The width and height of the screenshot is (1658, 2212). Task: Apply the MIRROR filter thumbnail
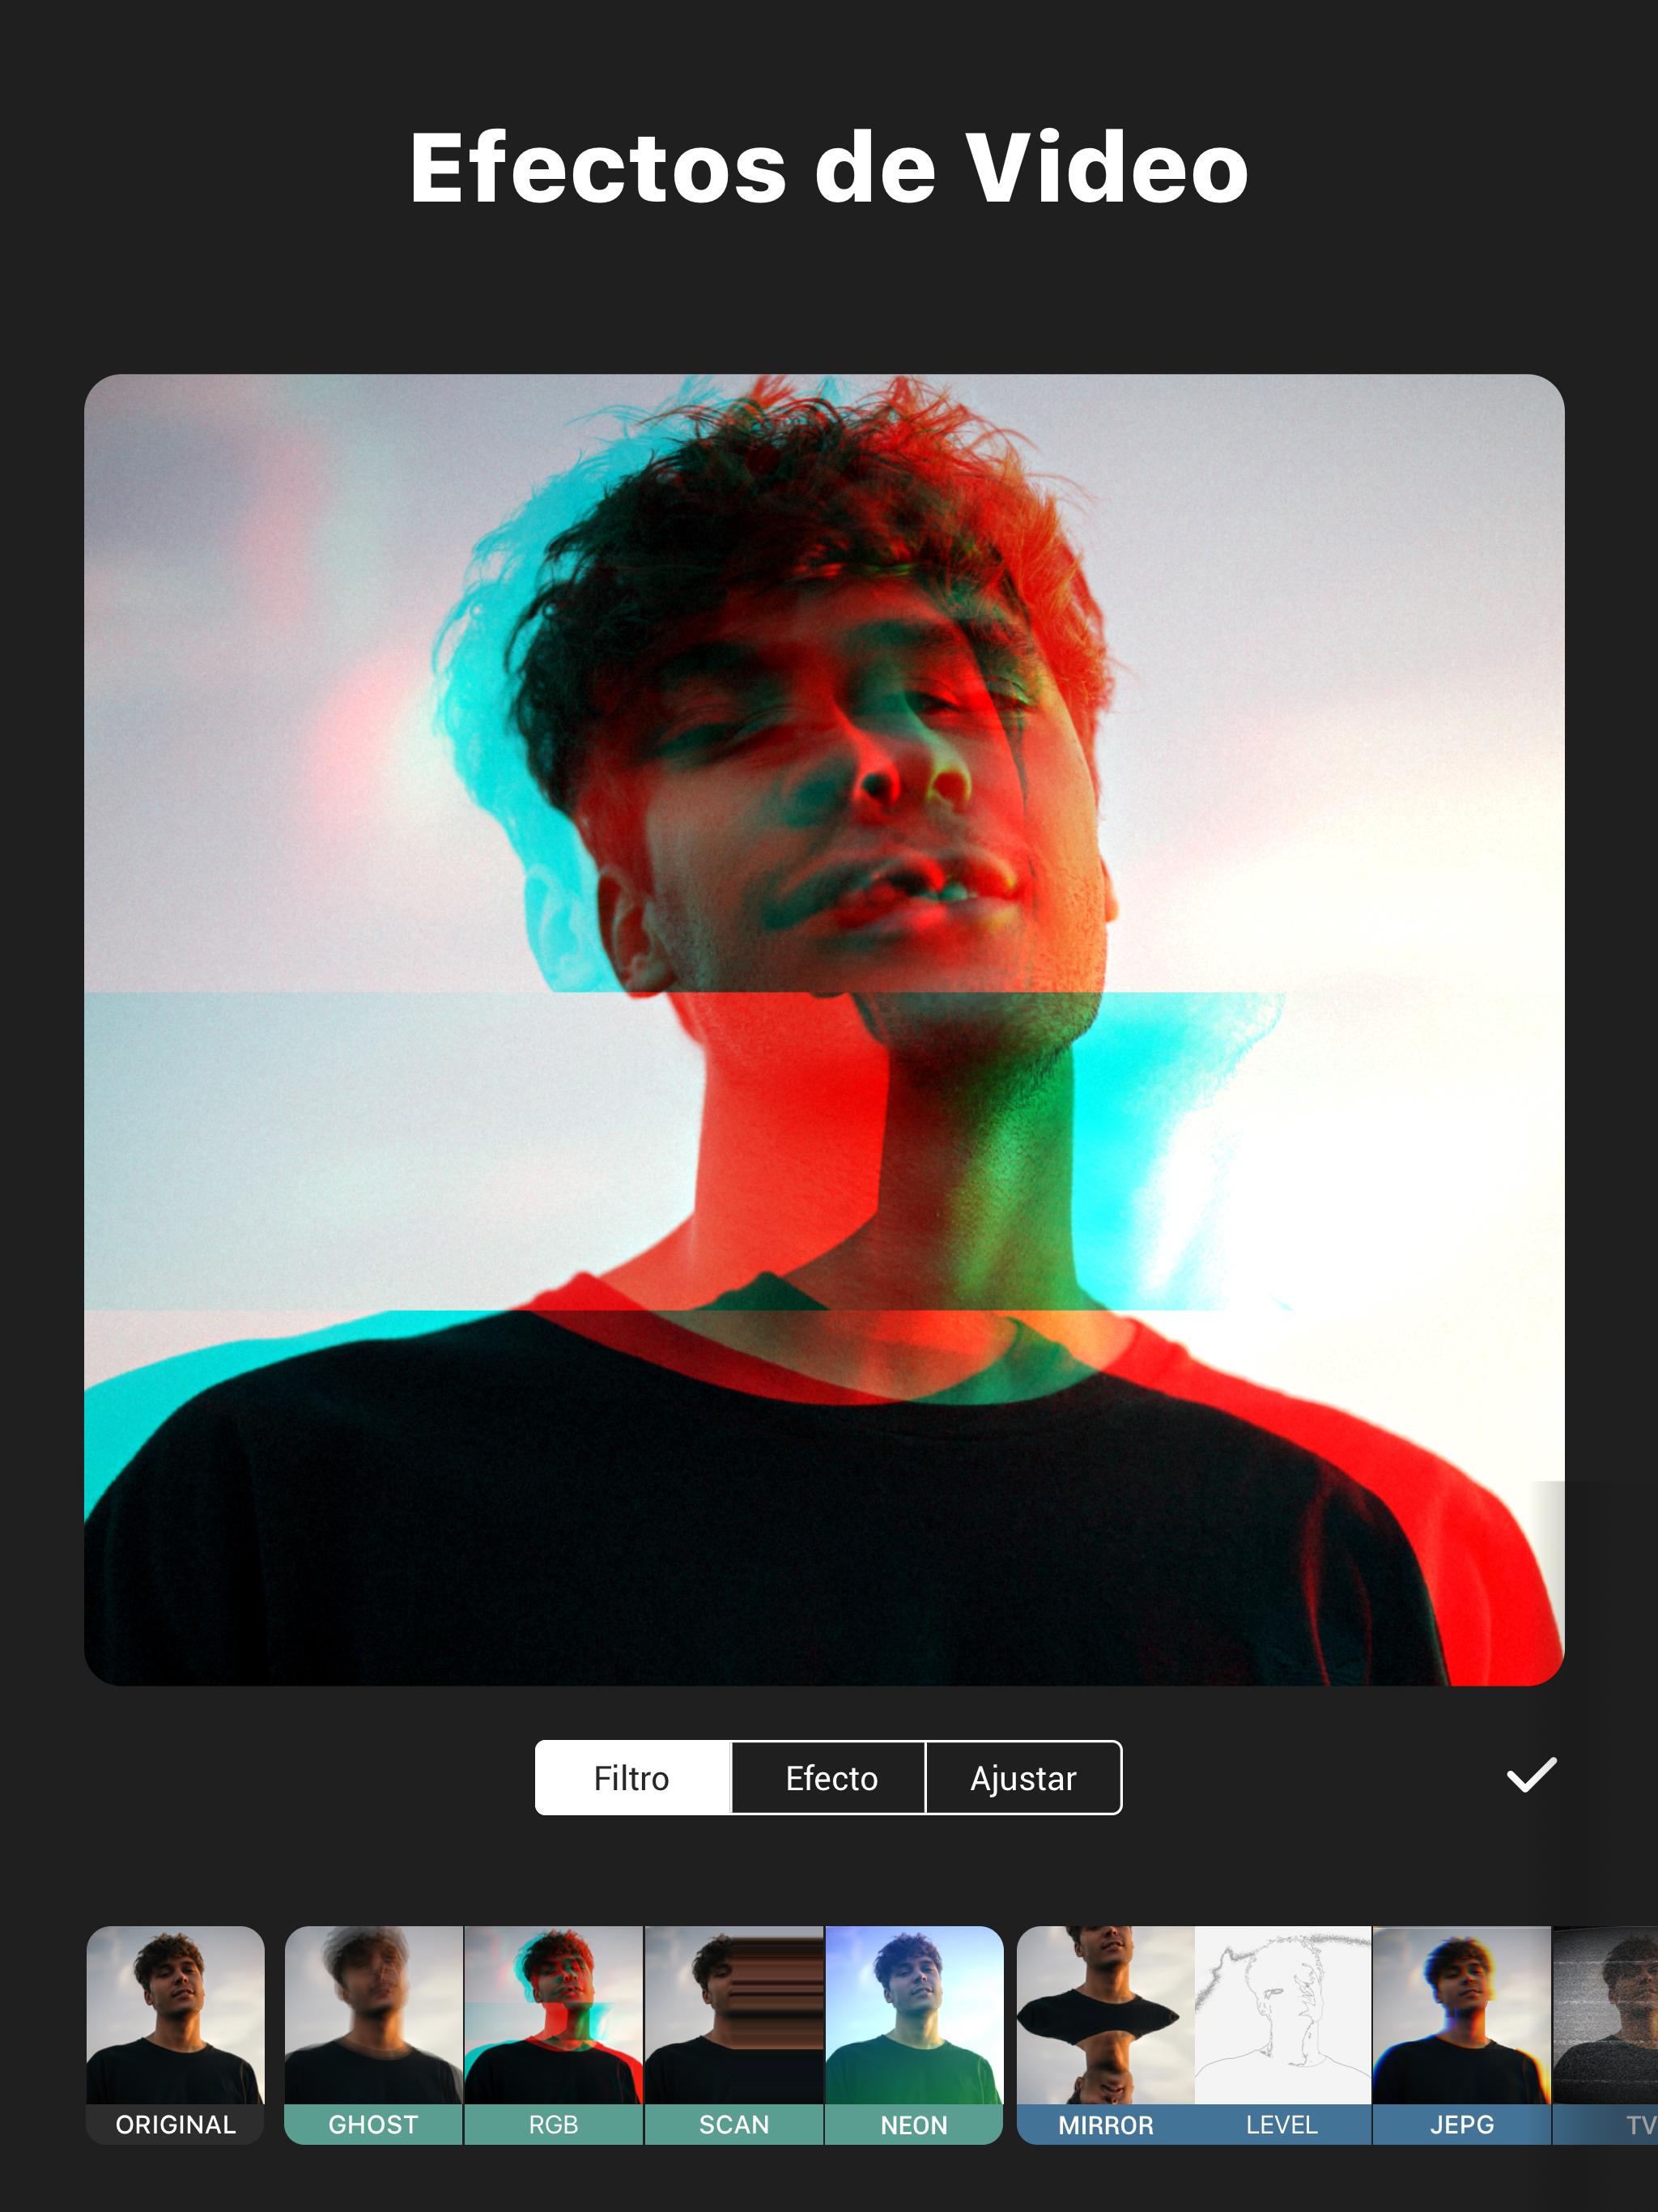[1106, 2035]
